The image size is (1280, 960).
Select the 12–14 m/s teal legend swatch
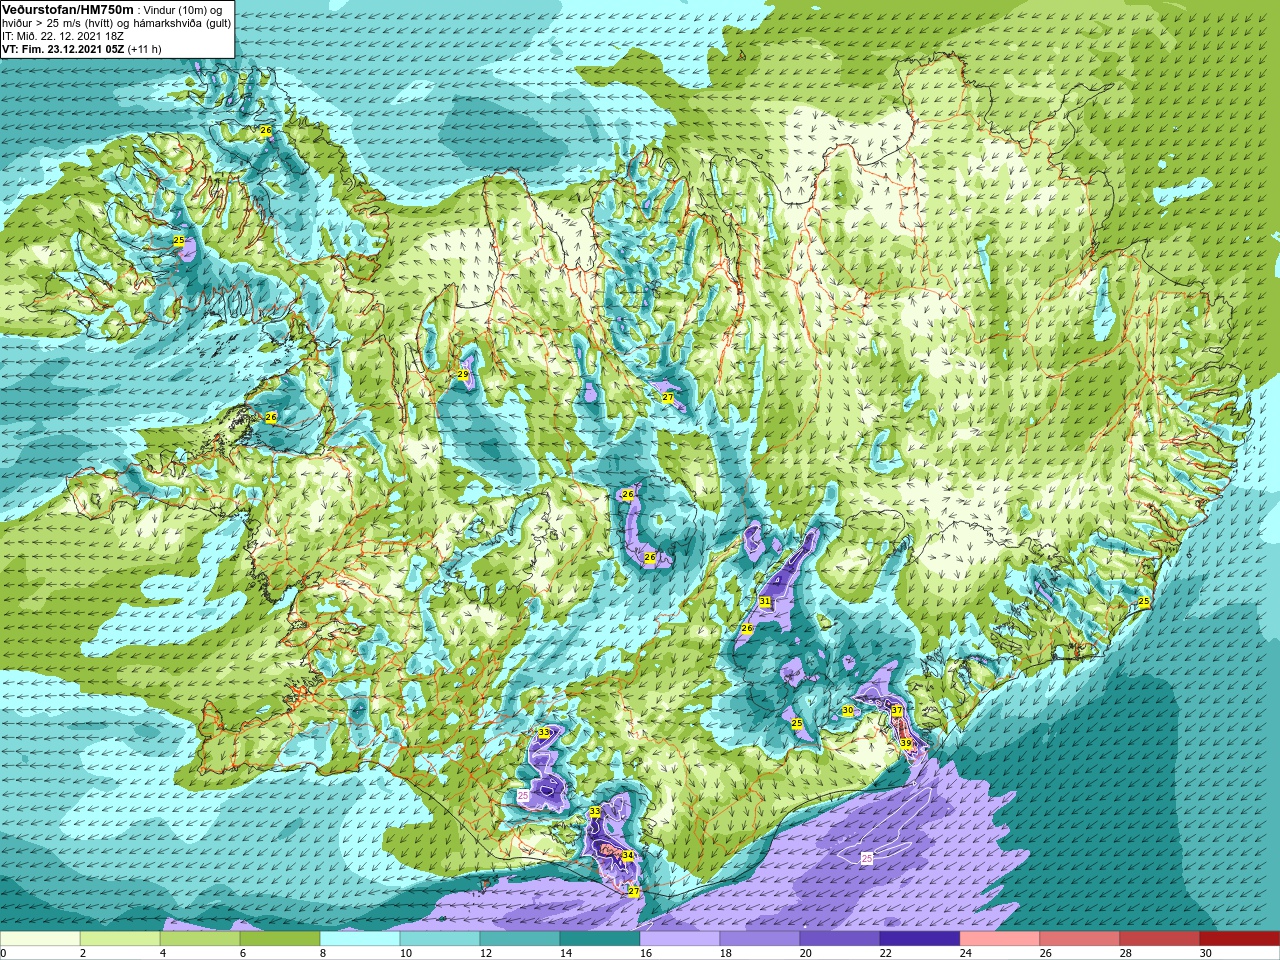(520, 938)
